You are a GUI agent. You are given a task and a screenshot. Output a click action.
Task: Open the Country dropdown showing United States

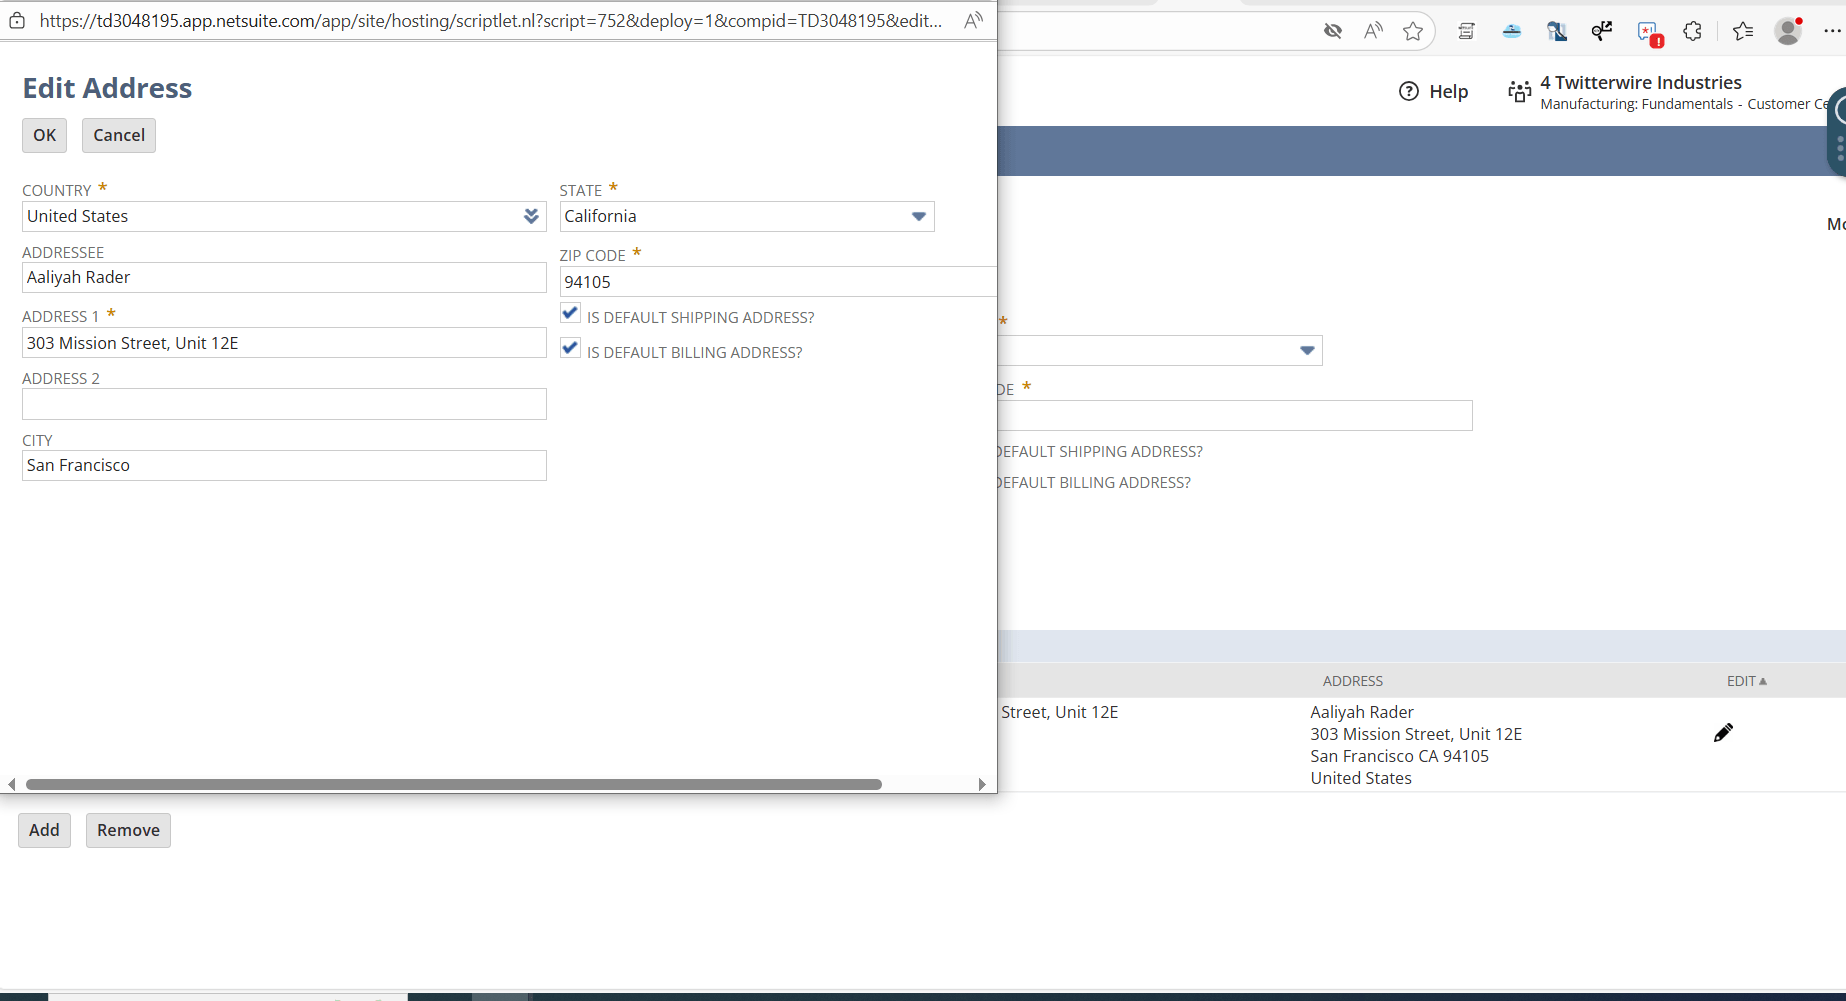[x=530, y=216]
